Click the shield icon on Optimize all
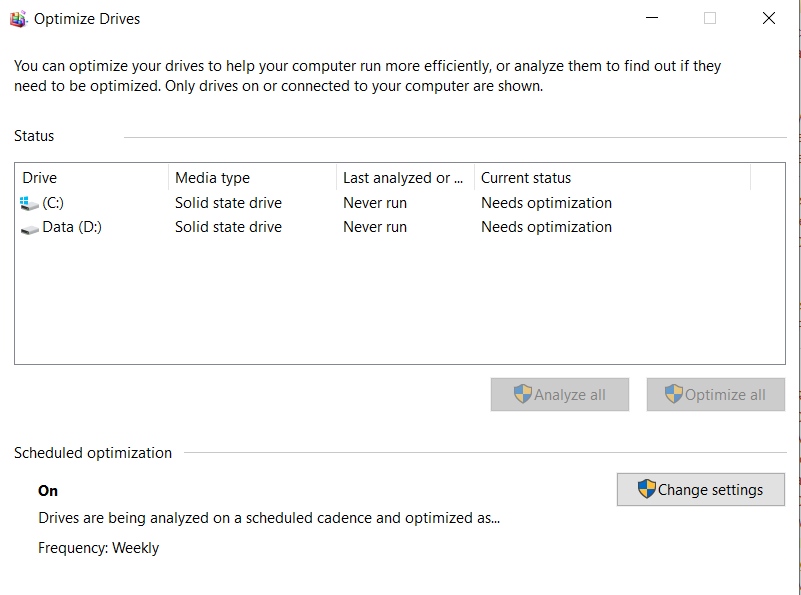This screenshot has height=595, width=801. [674, 394]
